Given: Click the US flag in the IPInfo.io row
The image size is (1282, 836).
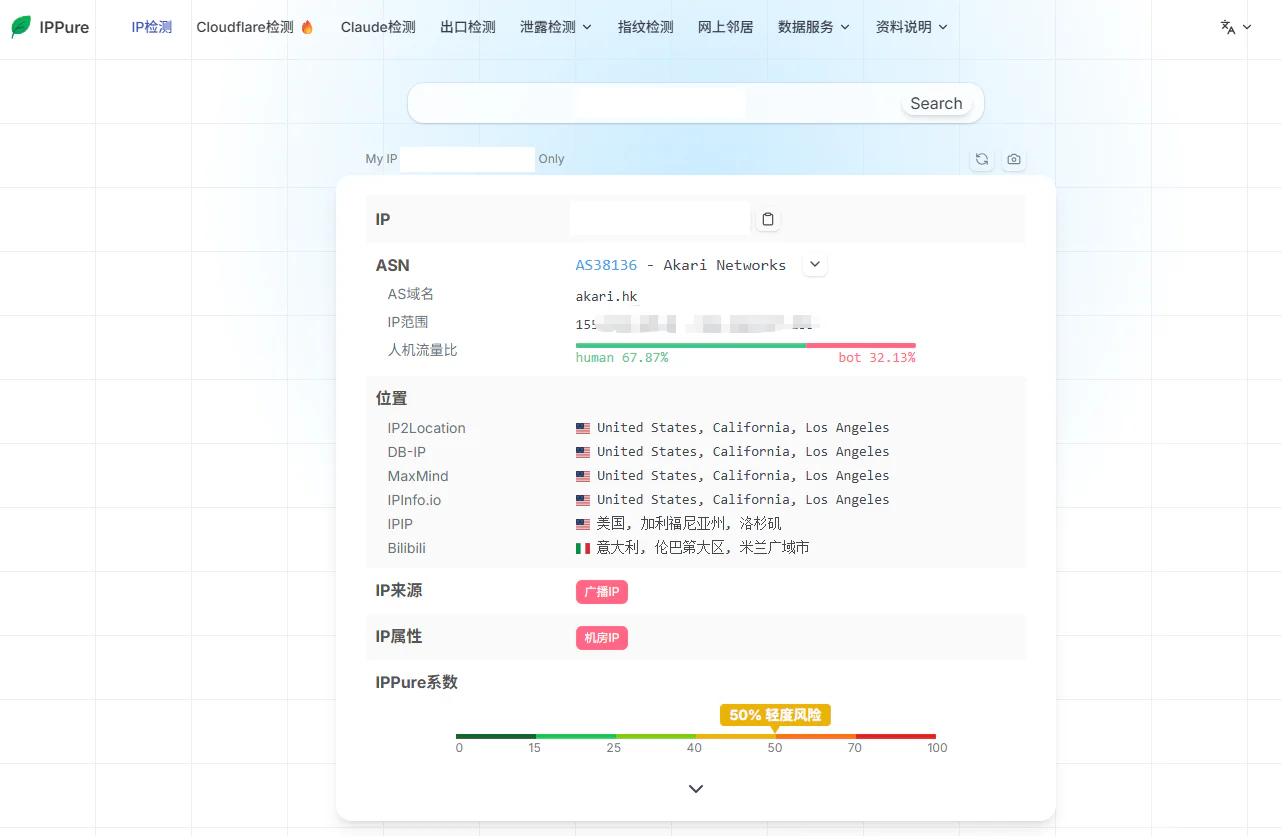Looking at the screenshot, I should coord(583,500).
